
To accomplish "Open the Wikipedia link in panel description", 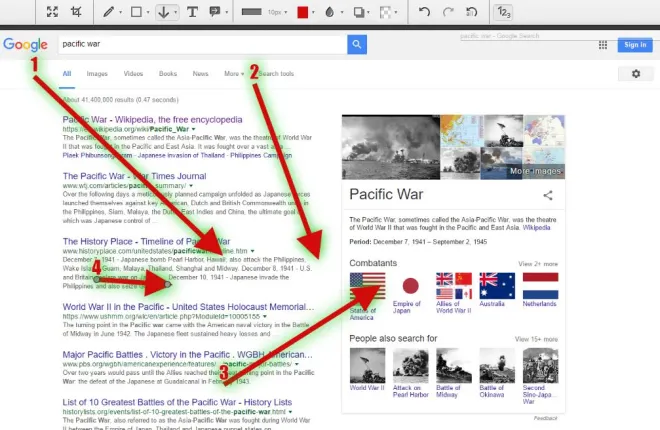I will pyautogui.click(x=536, y=228).
